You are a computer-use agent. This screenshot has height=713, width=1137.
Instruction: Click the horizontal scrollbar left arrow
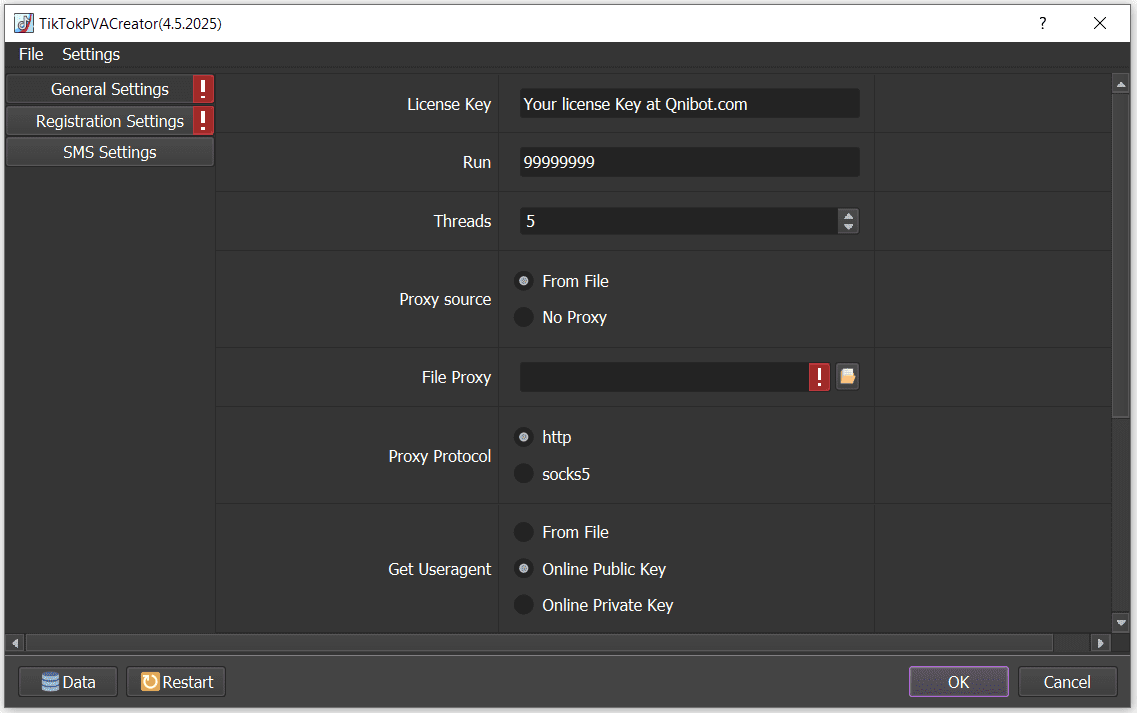tap(15, 643)
